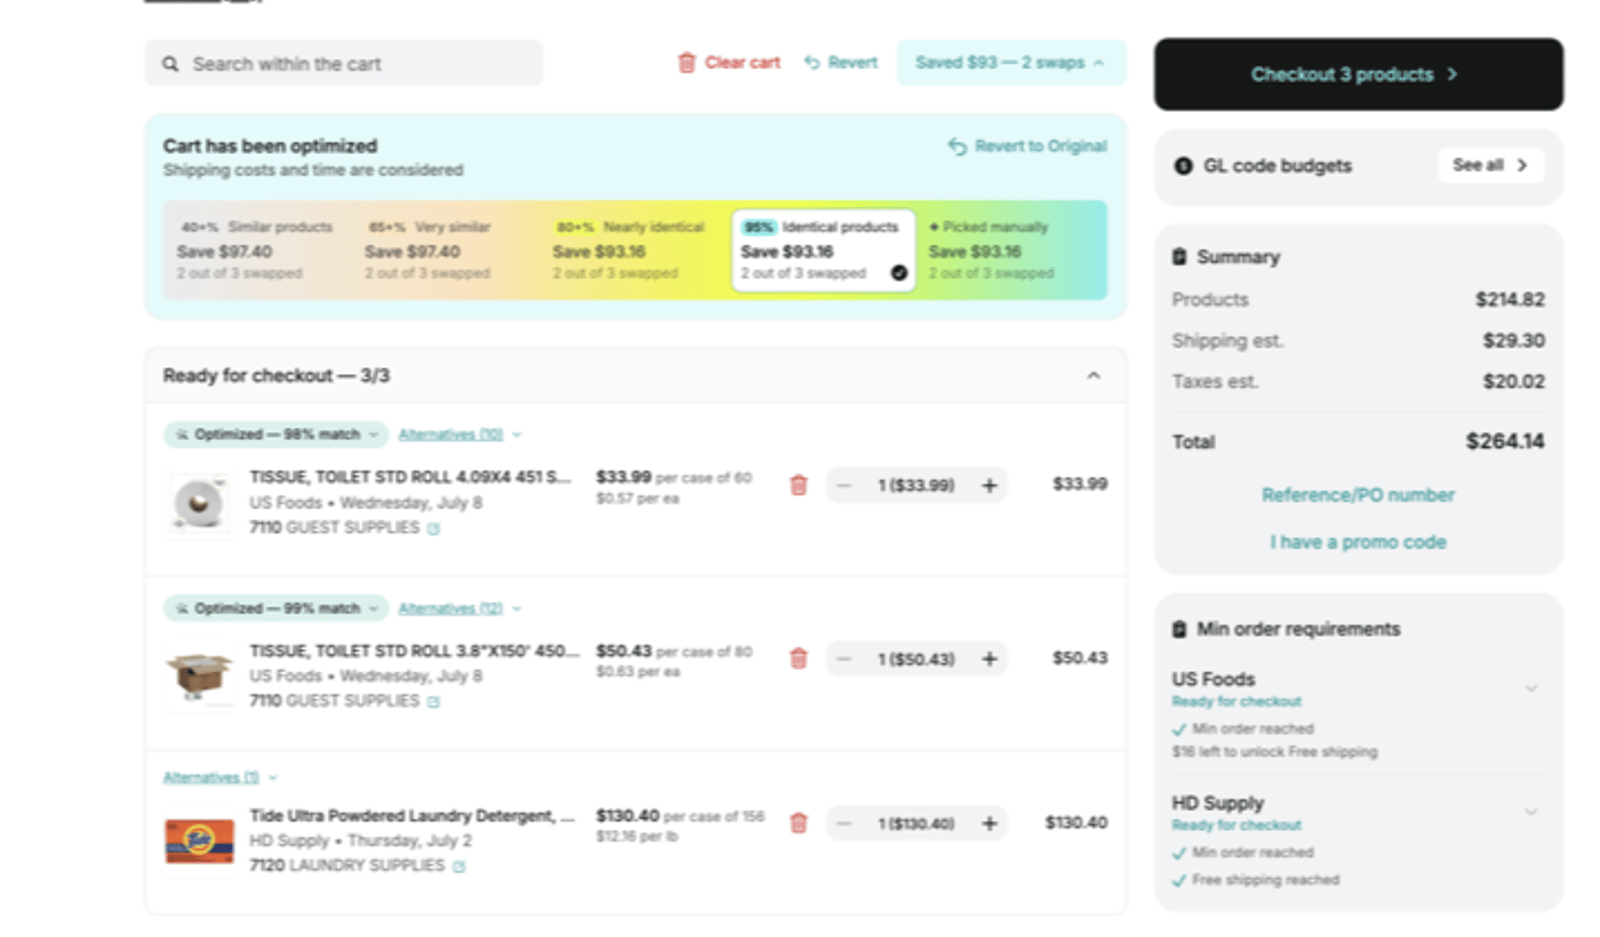Viewport: 1600px width, 937px height.
Task: Search within the cart field
Action: point(343,63)
